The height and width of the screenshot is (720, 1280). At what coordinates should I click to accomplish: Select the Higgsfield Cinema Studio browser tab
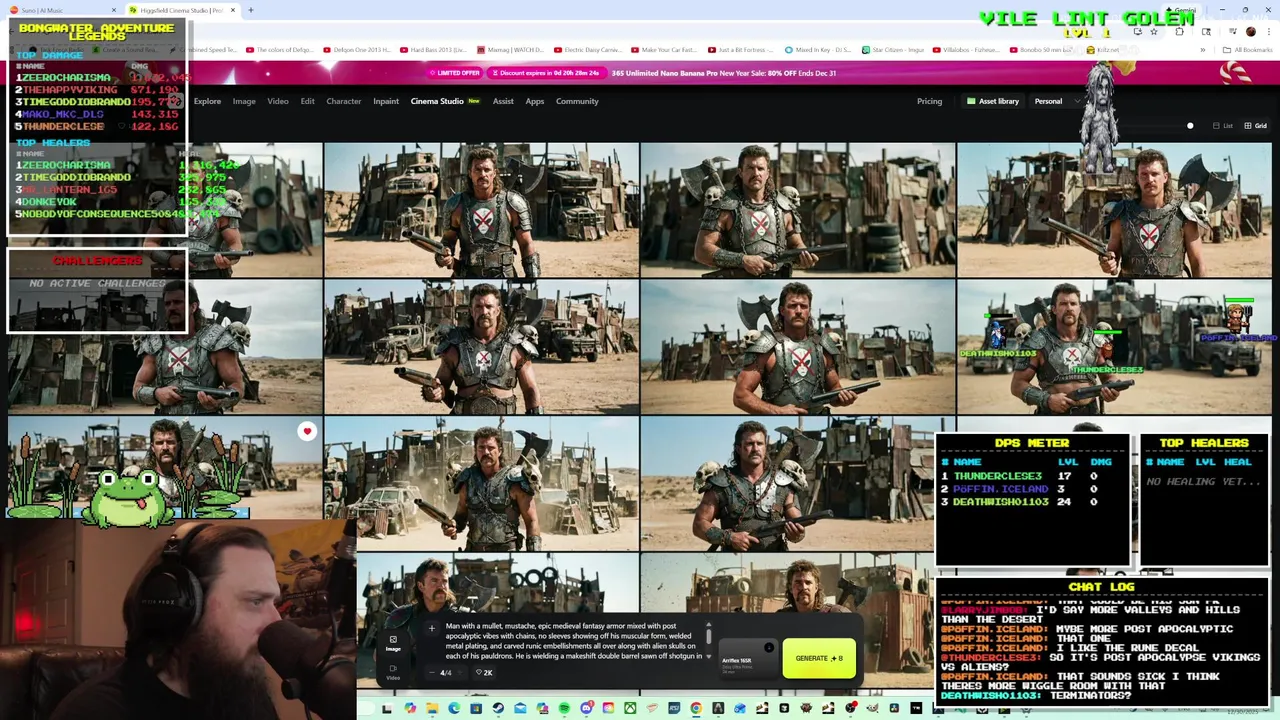182,10
